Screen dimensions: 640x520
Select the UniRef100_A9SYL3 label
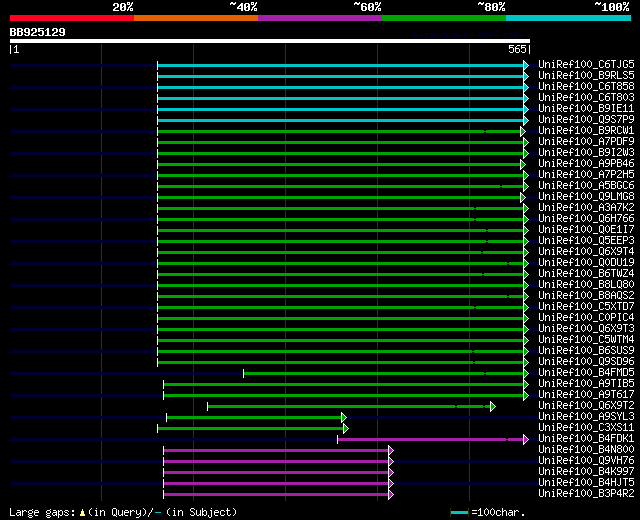coord(586,417)
